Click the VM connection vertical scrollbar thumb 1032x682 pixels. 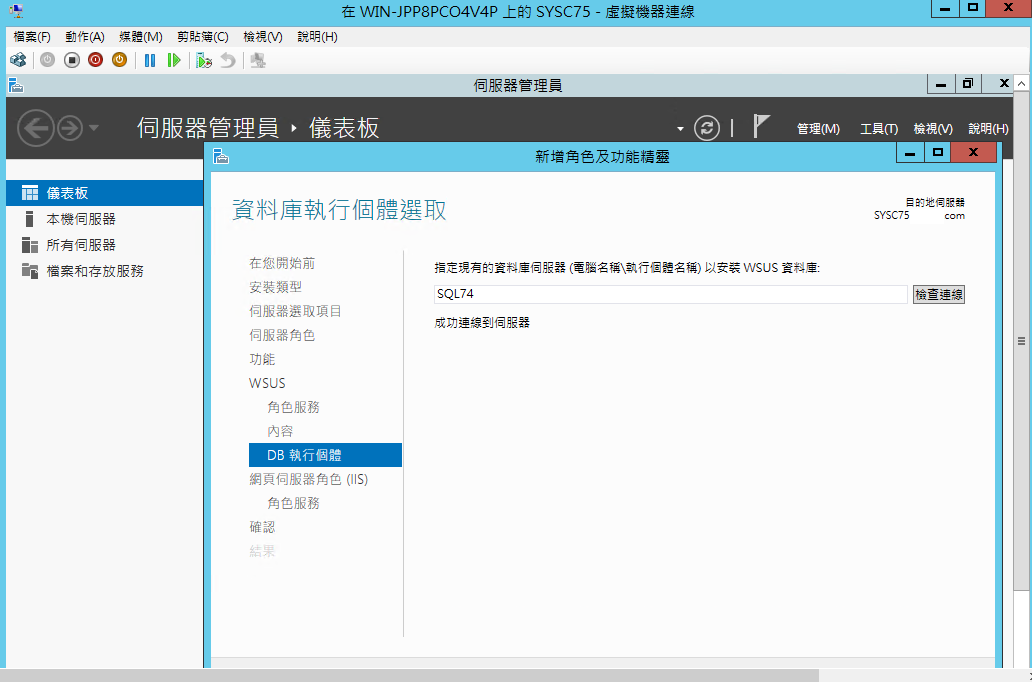pos(1021,341)
